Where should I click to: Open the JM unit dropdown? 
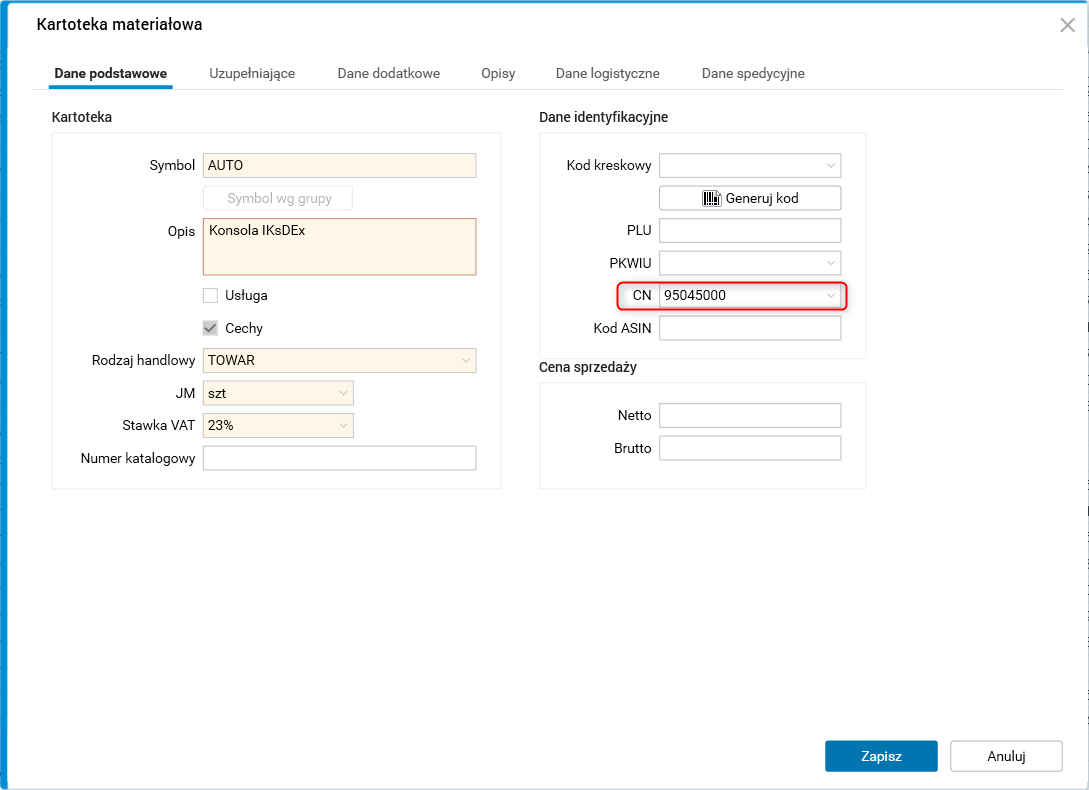coord(343,393)
